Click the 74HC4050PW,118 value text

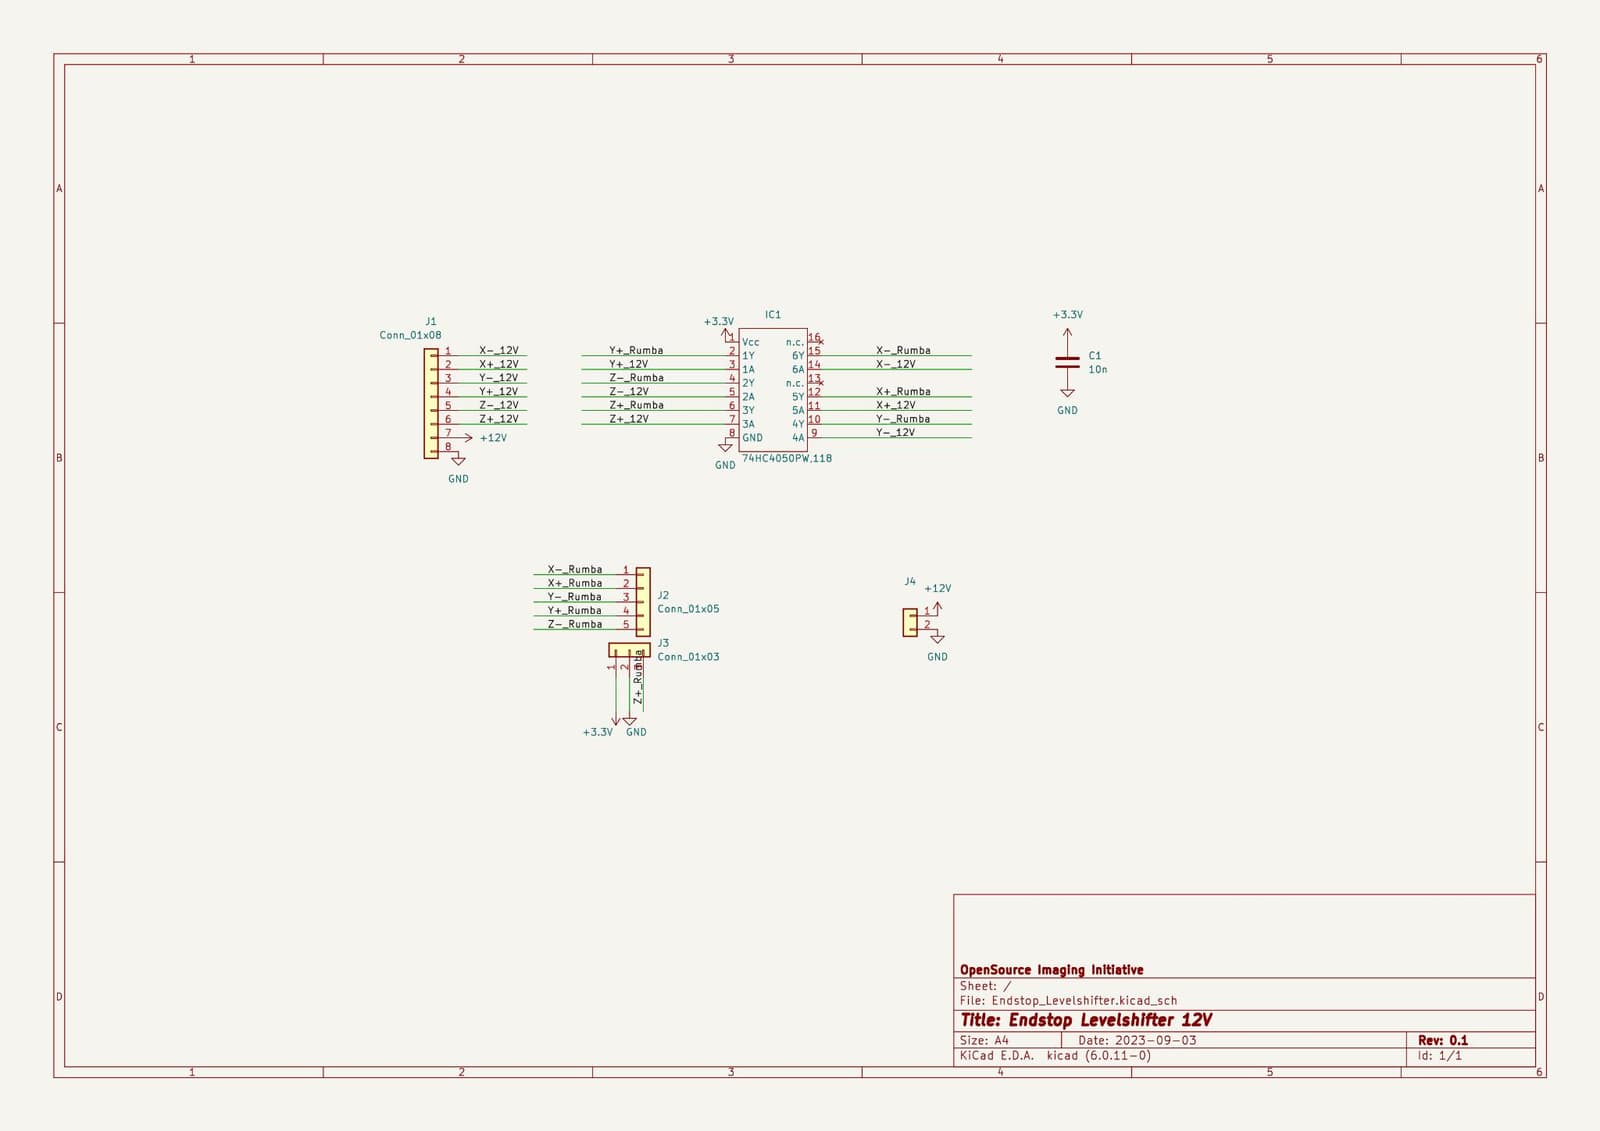tap(787, 458)
